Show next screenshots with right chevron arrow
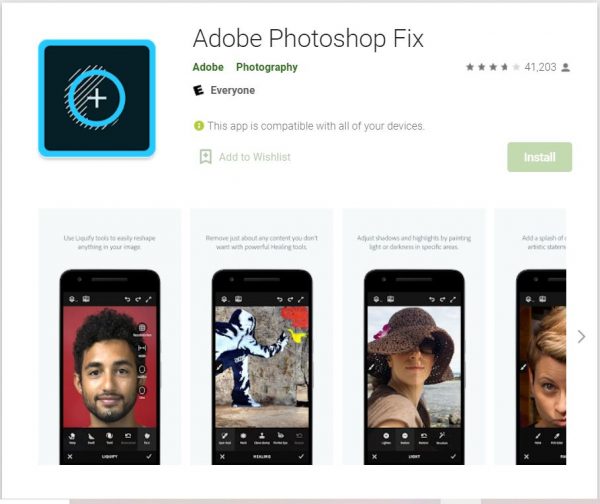This screenshot has width=600, height=504. 581,336
